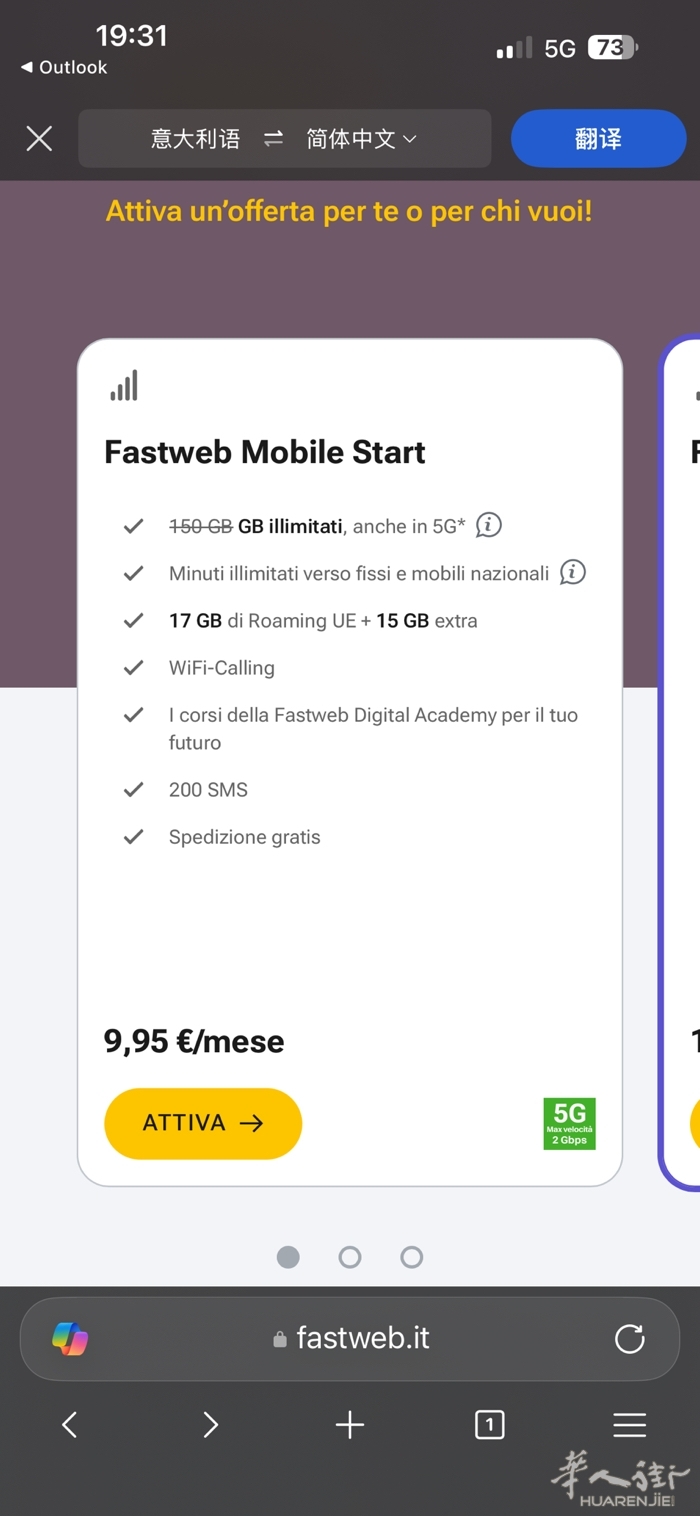Go back with the browser back arrow
The height and width of the screenshot is (1516, 700).
click(x=69, y=1425)
